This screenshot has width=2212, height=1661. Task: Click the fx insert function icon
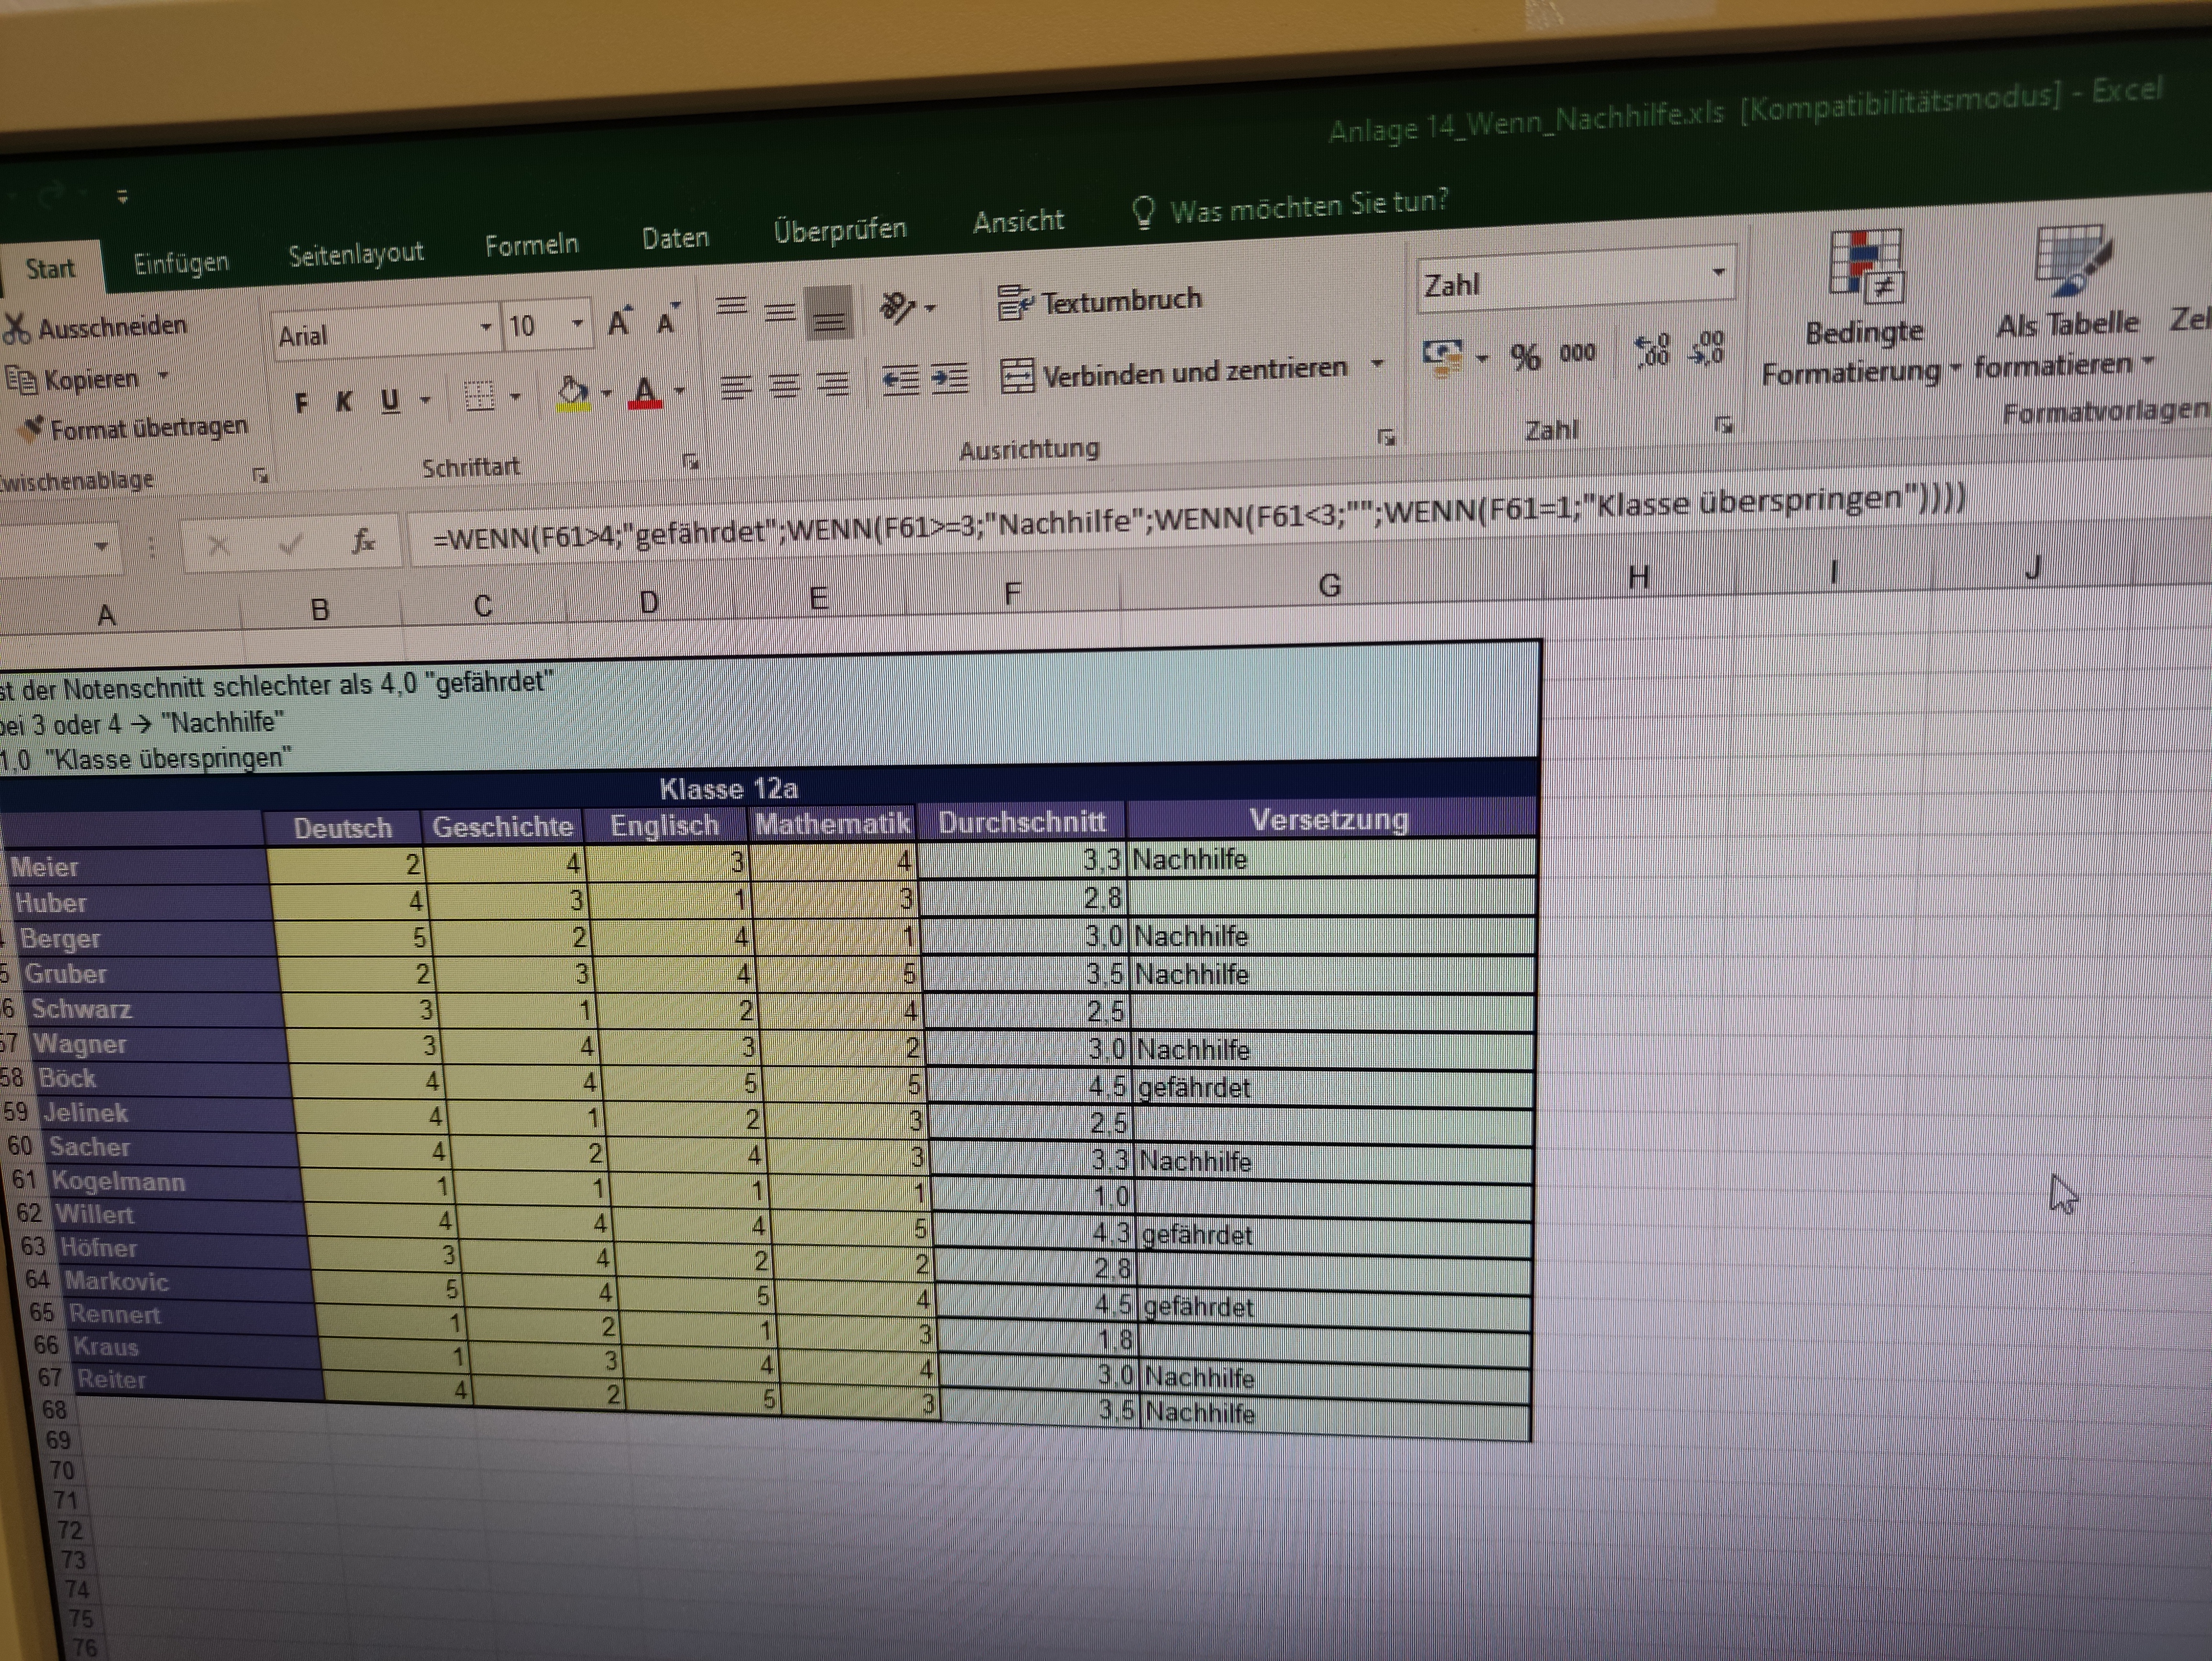pos(363,542)
